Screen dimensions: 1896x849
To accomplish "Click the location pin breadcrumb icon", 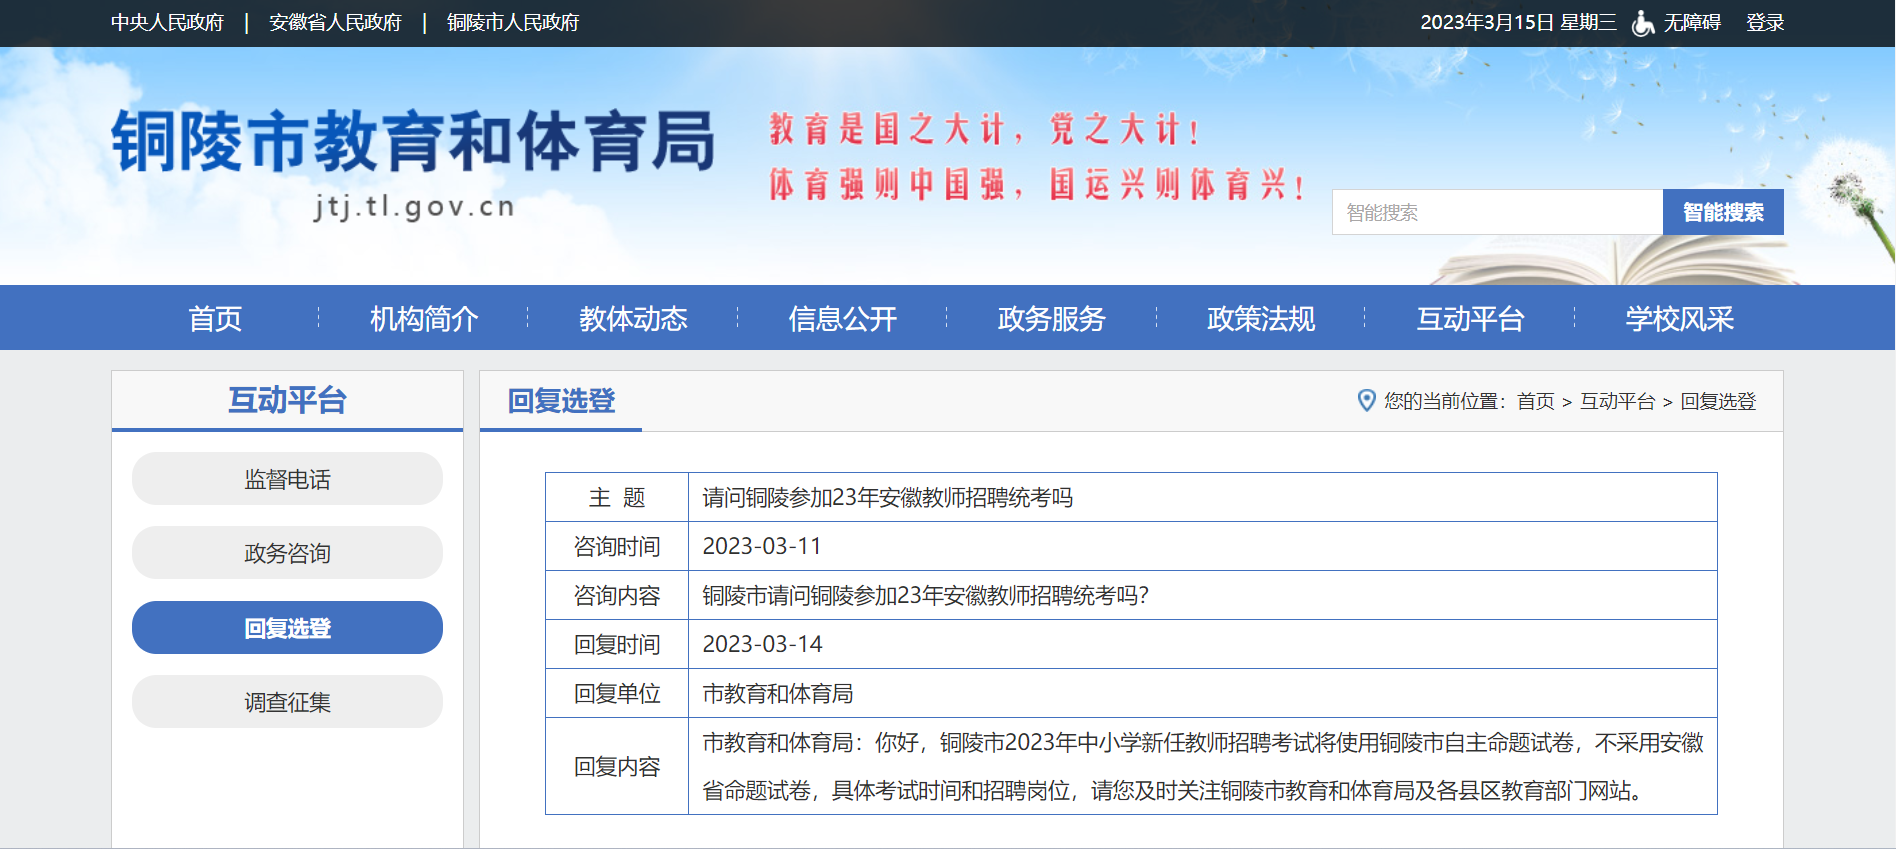I will 1366,400.
